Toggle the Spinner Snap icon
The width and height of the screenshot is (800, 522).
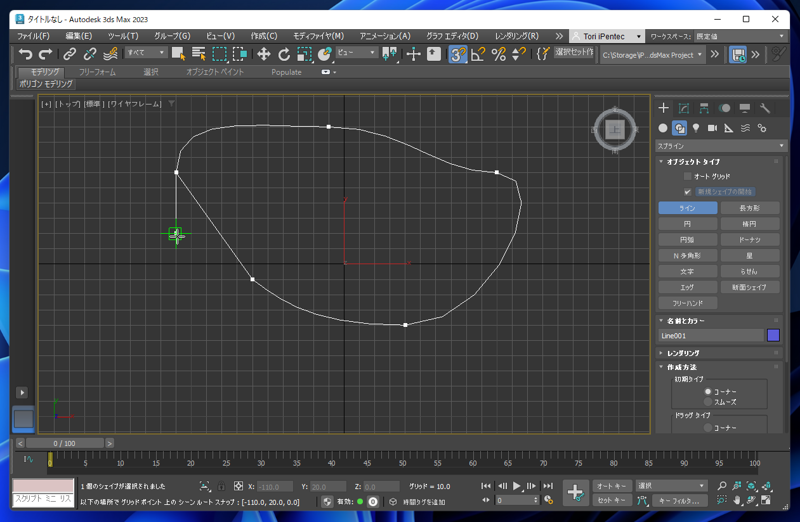pyautogui.click(x=519, y=54)
